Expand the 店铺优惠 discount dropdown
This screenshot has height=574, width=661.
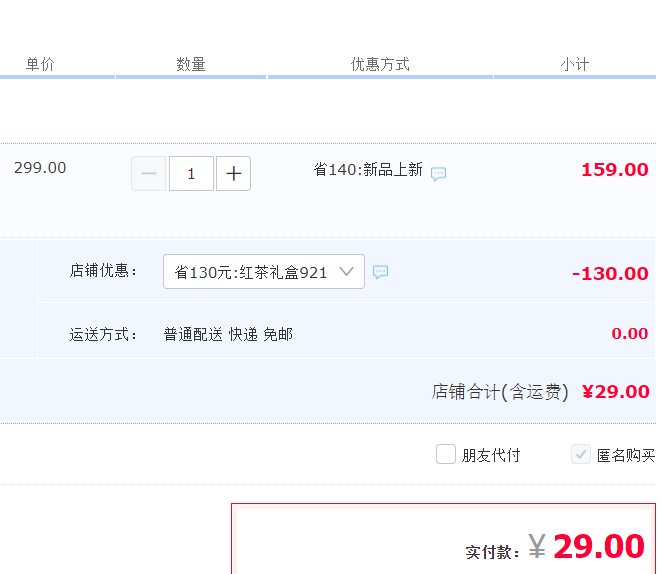[x=264, y=271]
